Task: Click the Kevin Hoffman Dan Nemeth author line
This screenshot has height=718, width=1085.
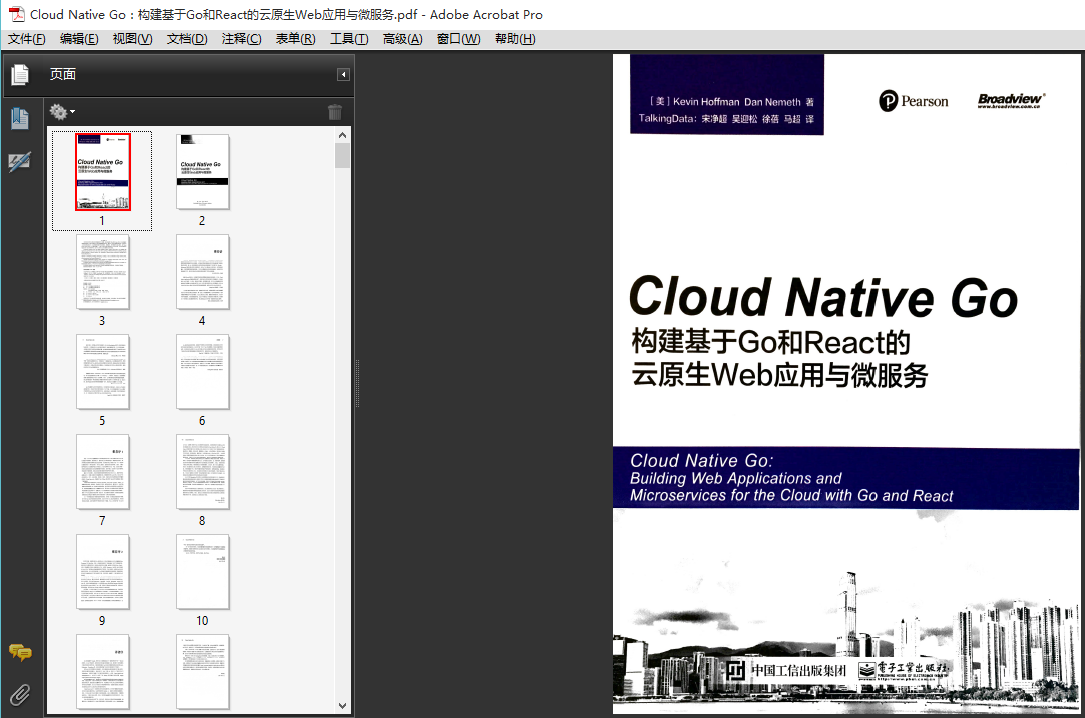Action: point(731,102)
